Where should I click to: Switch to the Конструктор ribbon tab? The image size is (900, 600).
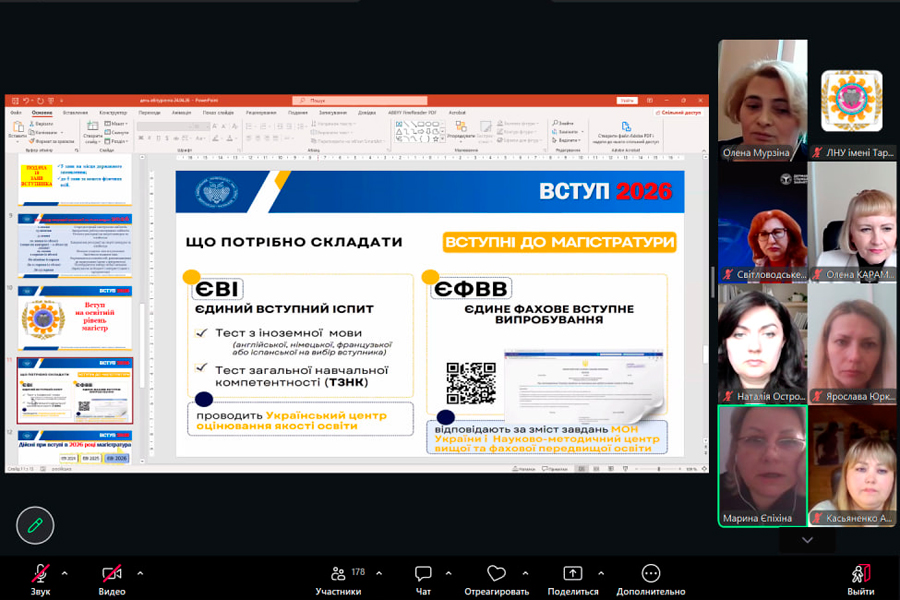click(x=113, y=113)
